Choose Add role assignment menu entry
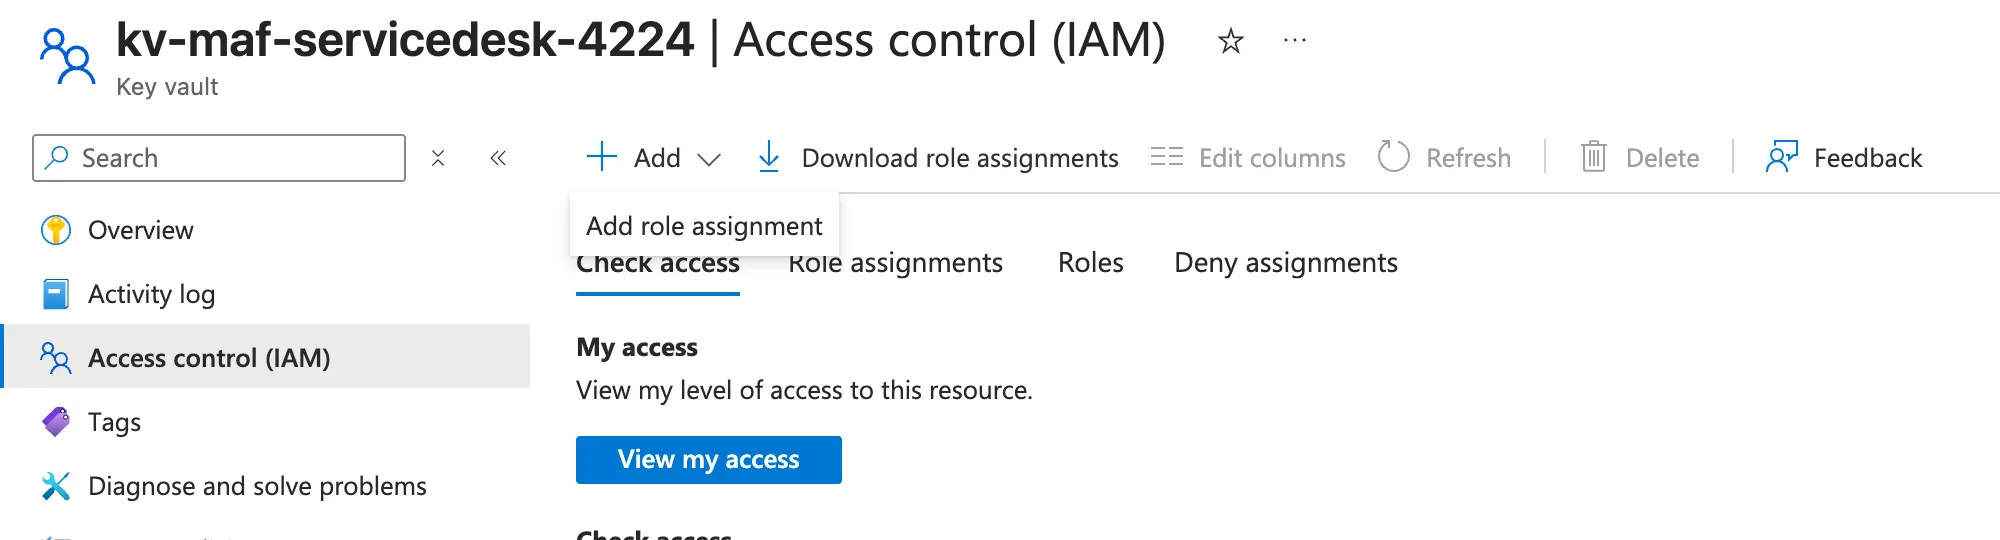 (x=704, y=226)
